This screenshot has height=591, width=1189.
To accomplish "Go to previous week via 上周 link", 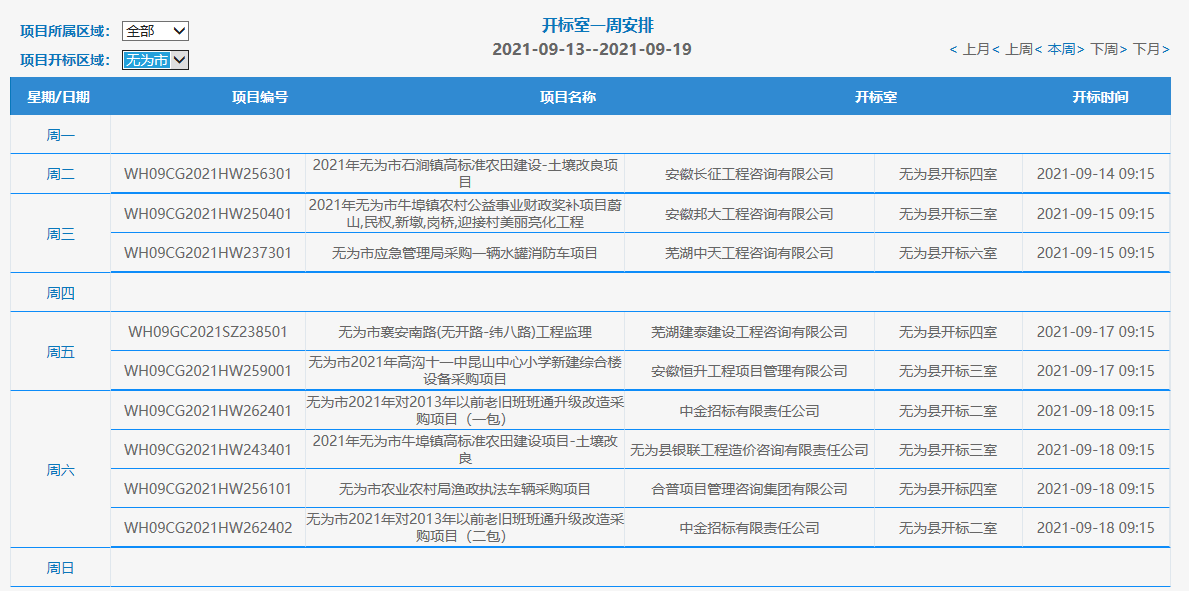I will pyautogui.click(x=1017, y=49).
